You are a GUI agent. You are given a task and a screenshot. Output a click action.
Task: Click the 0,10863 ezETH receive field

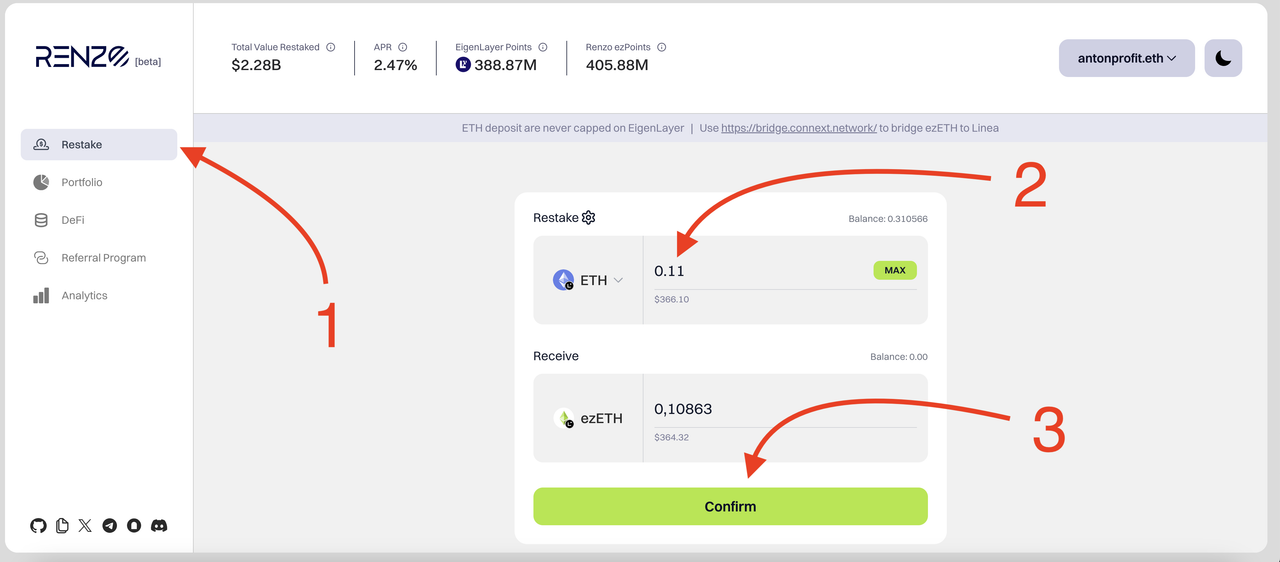(785, 409)
